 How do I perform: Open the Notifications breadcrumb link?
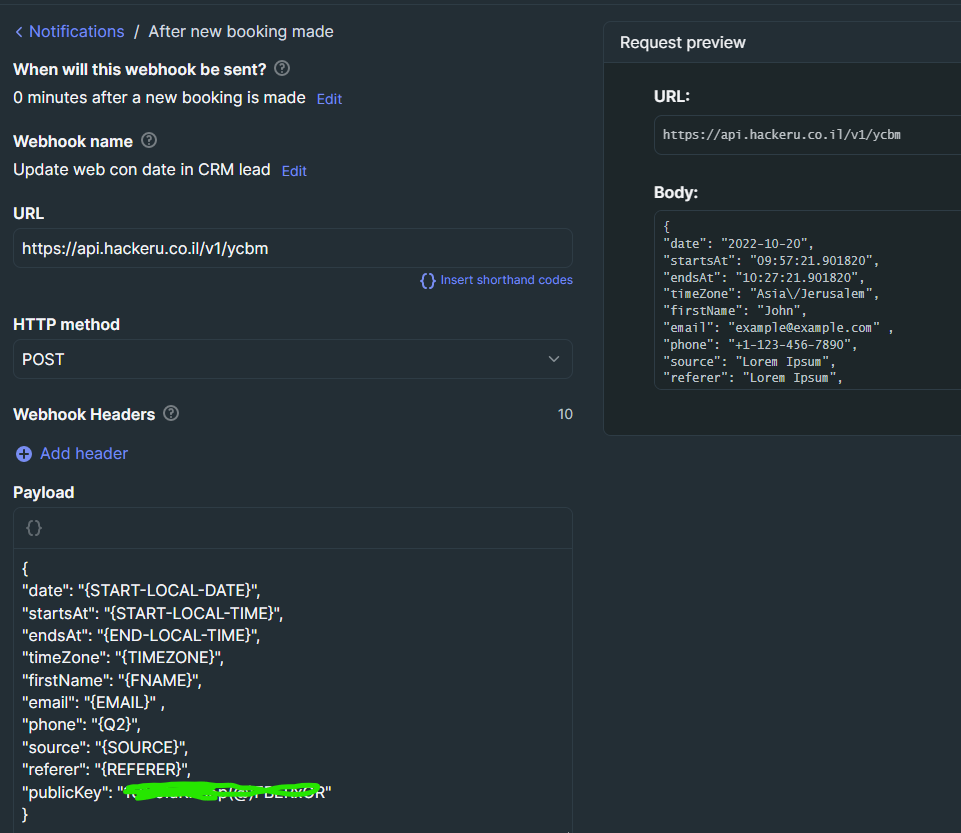pos(76,32)
